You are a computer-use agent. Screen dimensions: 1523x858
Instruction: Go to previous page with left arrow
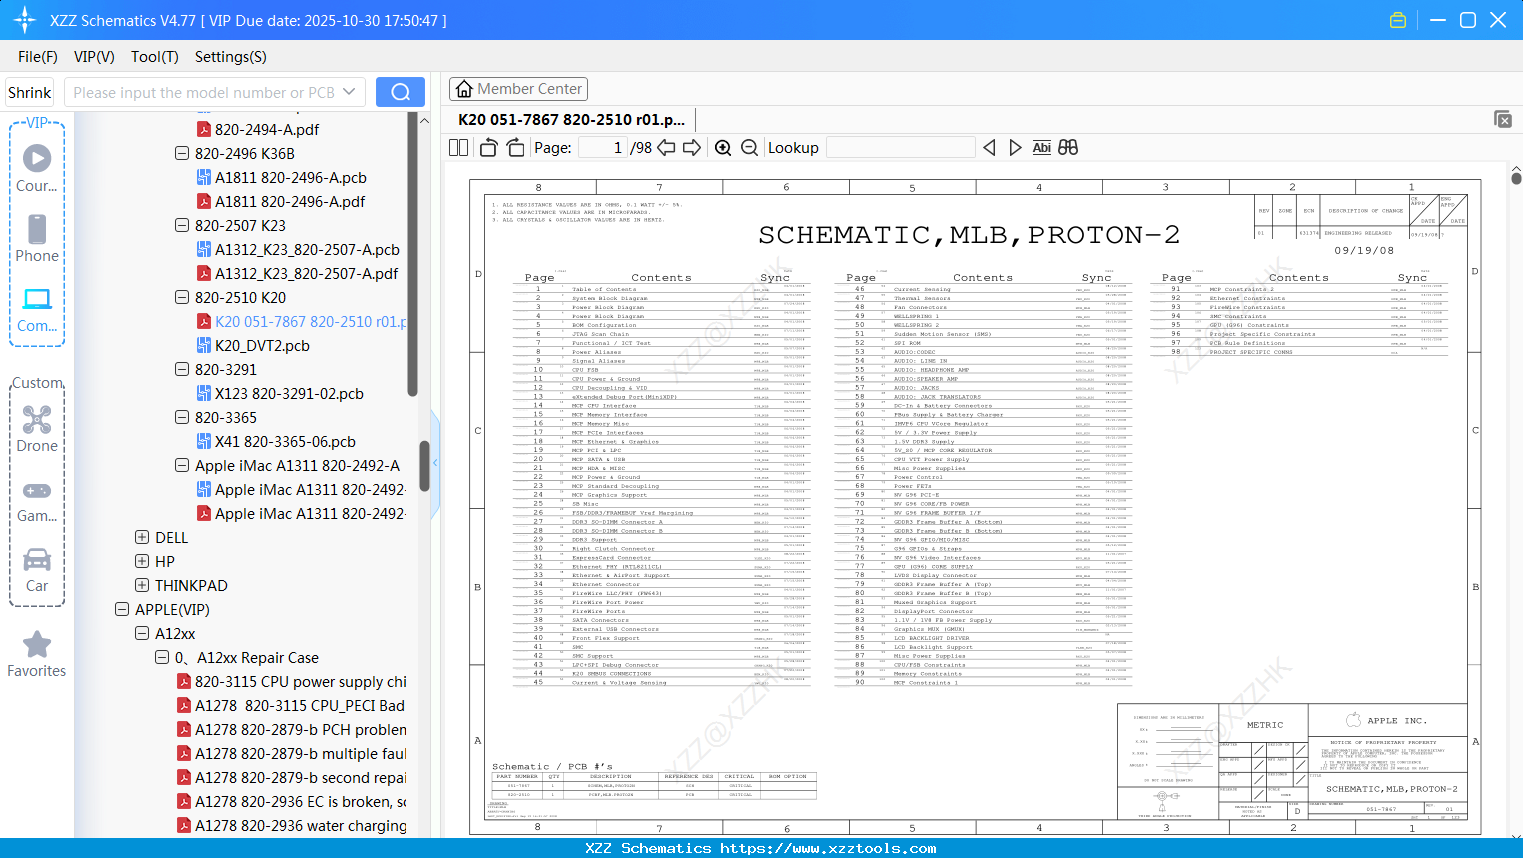pos(666,148)
